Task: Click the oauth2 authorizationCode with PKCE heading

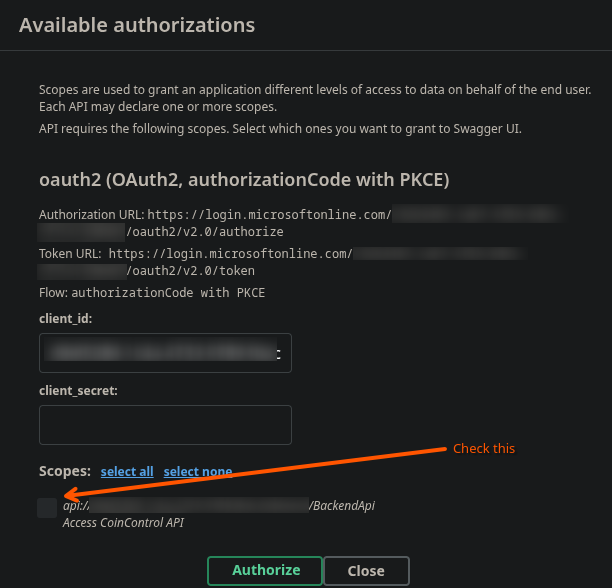Action: 244,180
